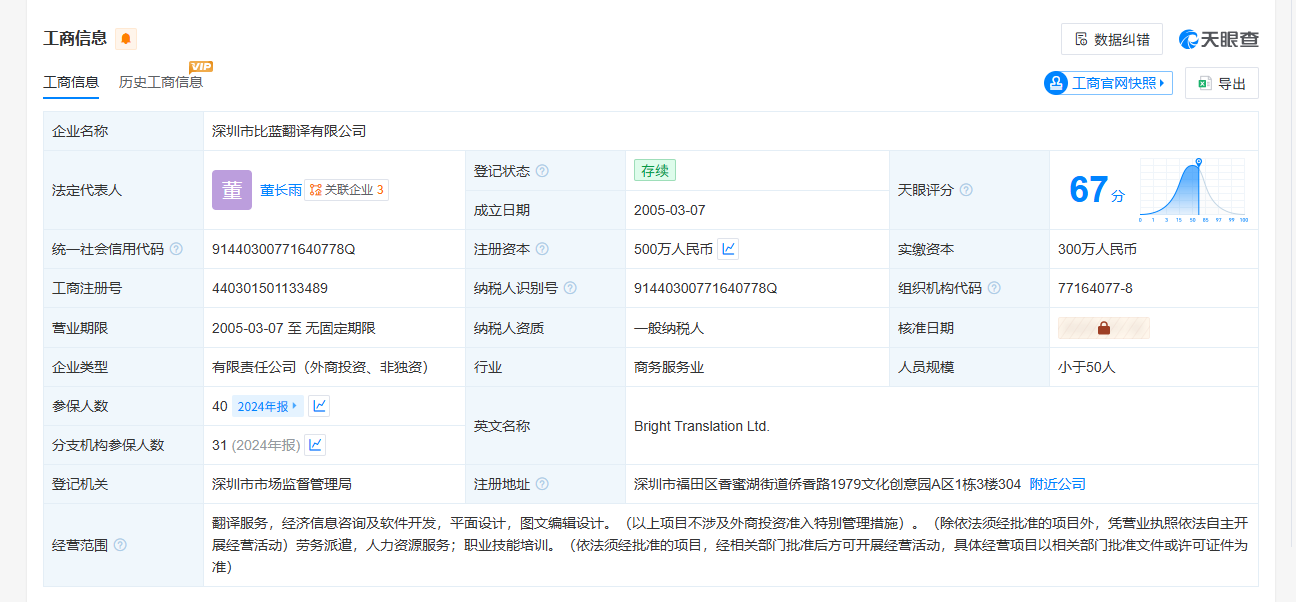Unlock the locked 核准日期 value
Screen dimensions: 1296x602
[x=1104, y=328]
